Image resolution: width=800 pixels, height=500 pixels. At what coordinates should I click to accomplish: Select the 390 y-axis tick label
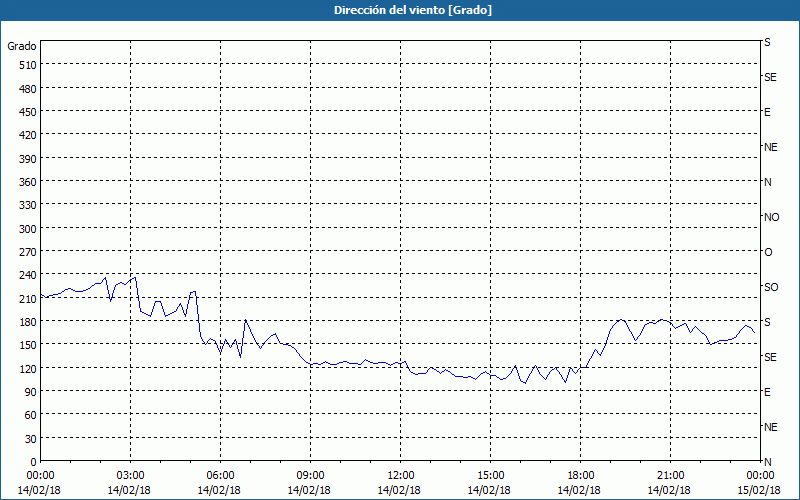coord(29,159)
